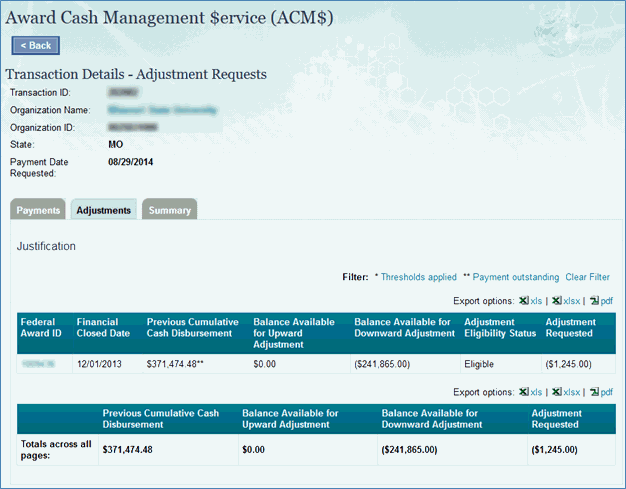Image resolution: width=626 pixels, height=489 pixels.
Task: Open the blurred Federal Award ID link
Action: pos(35,364)
